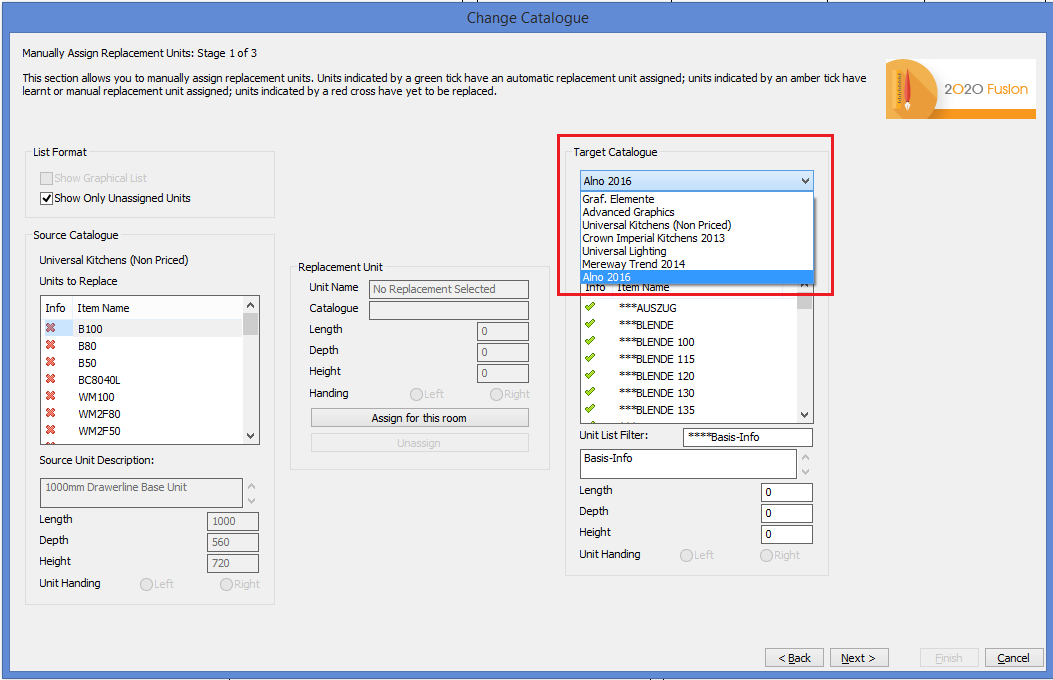Click the Source Unit Description text box
The image size is (1053, 680).
click(141, 493)
